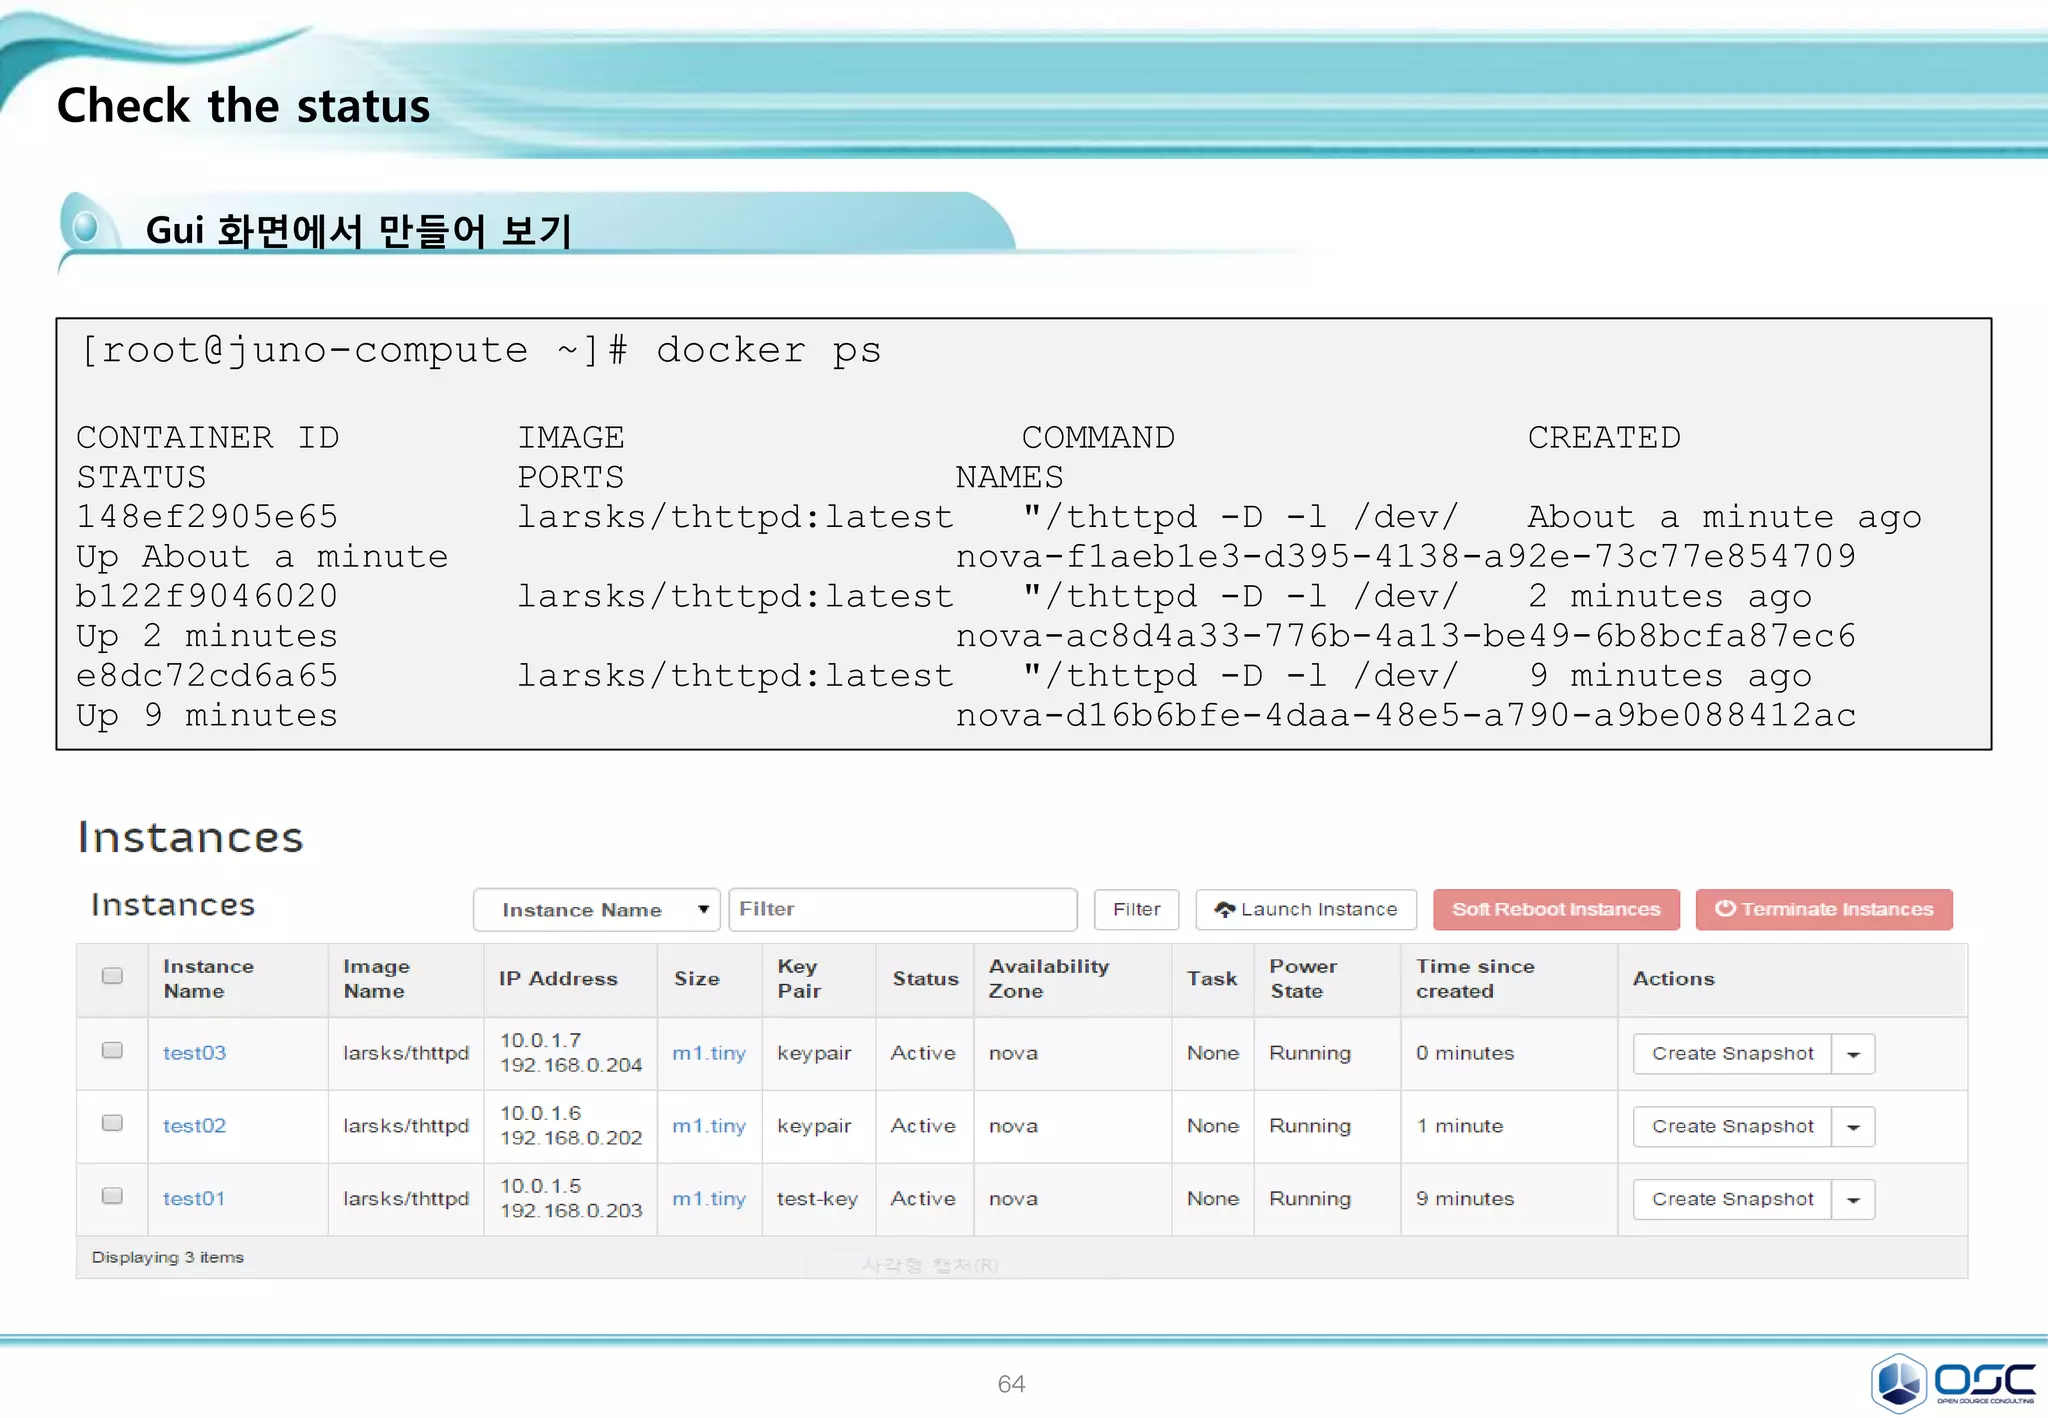
Task: Click into the Filter text field
Action: tap(902, 909)
